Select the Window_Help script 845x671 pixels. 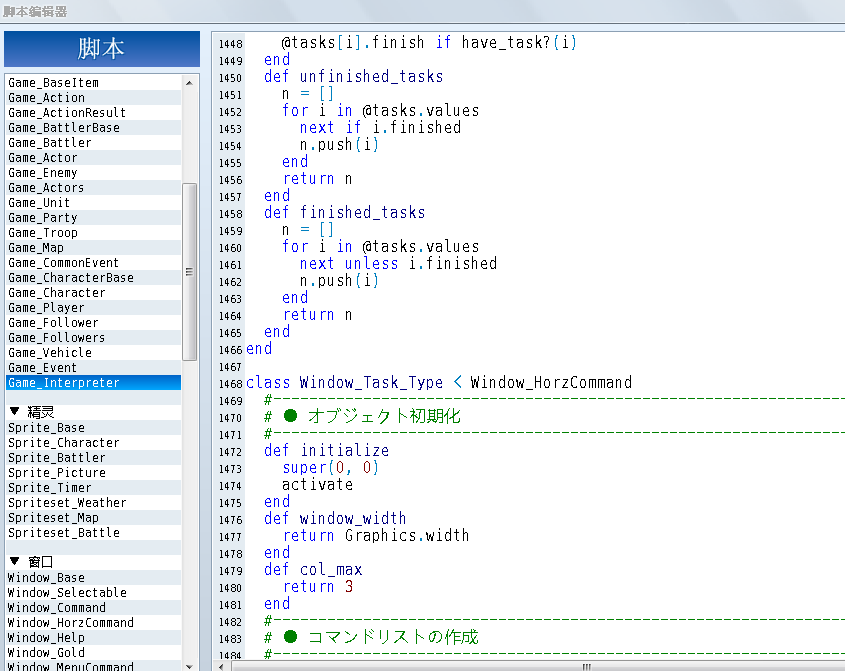(x=93, y=638)
